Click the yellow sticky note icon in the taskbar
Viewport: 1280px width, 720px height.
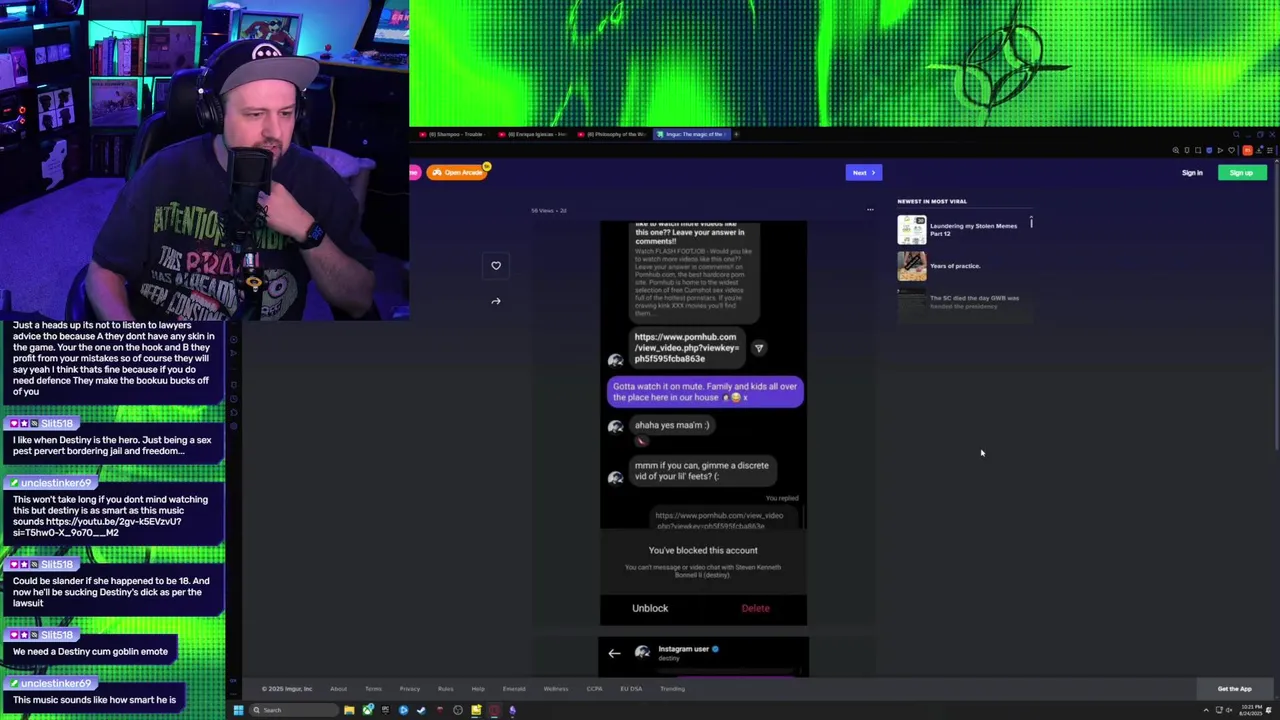(476, 710)
